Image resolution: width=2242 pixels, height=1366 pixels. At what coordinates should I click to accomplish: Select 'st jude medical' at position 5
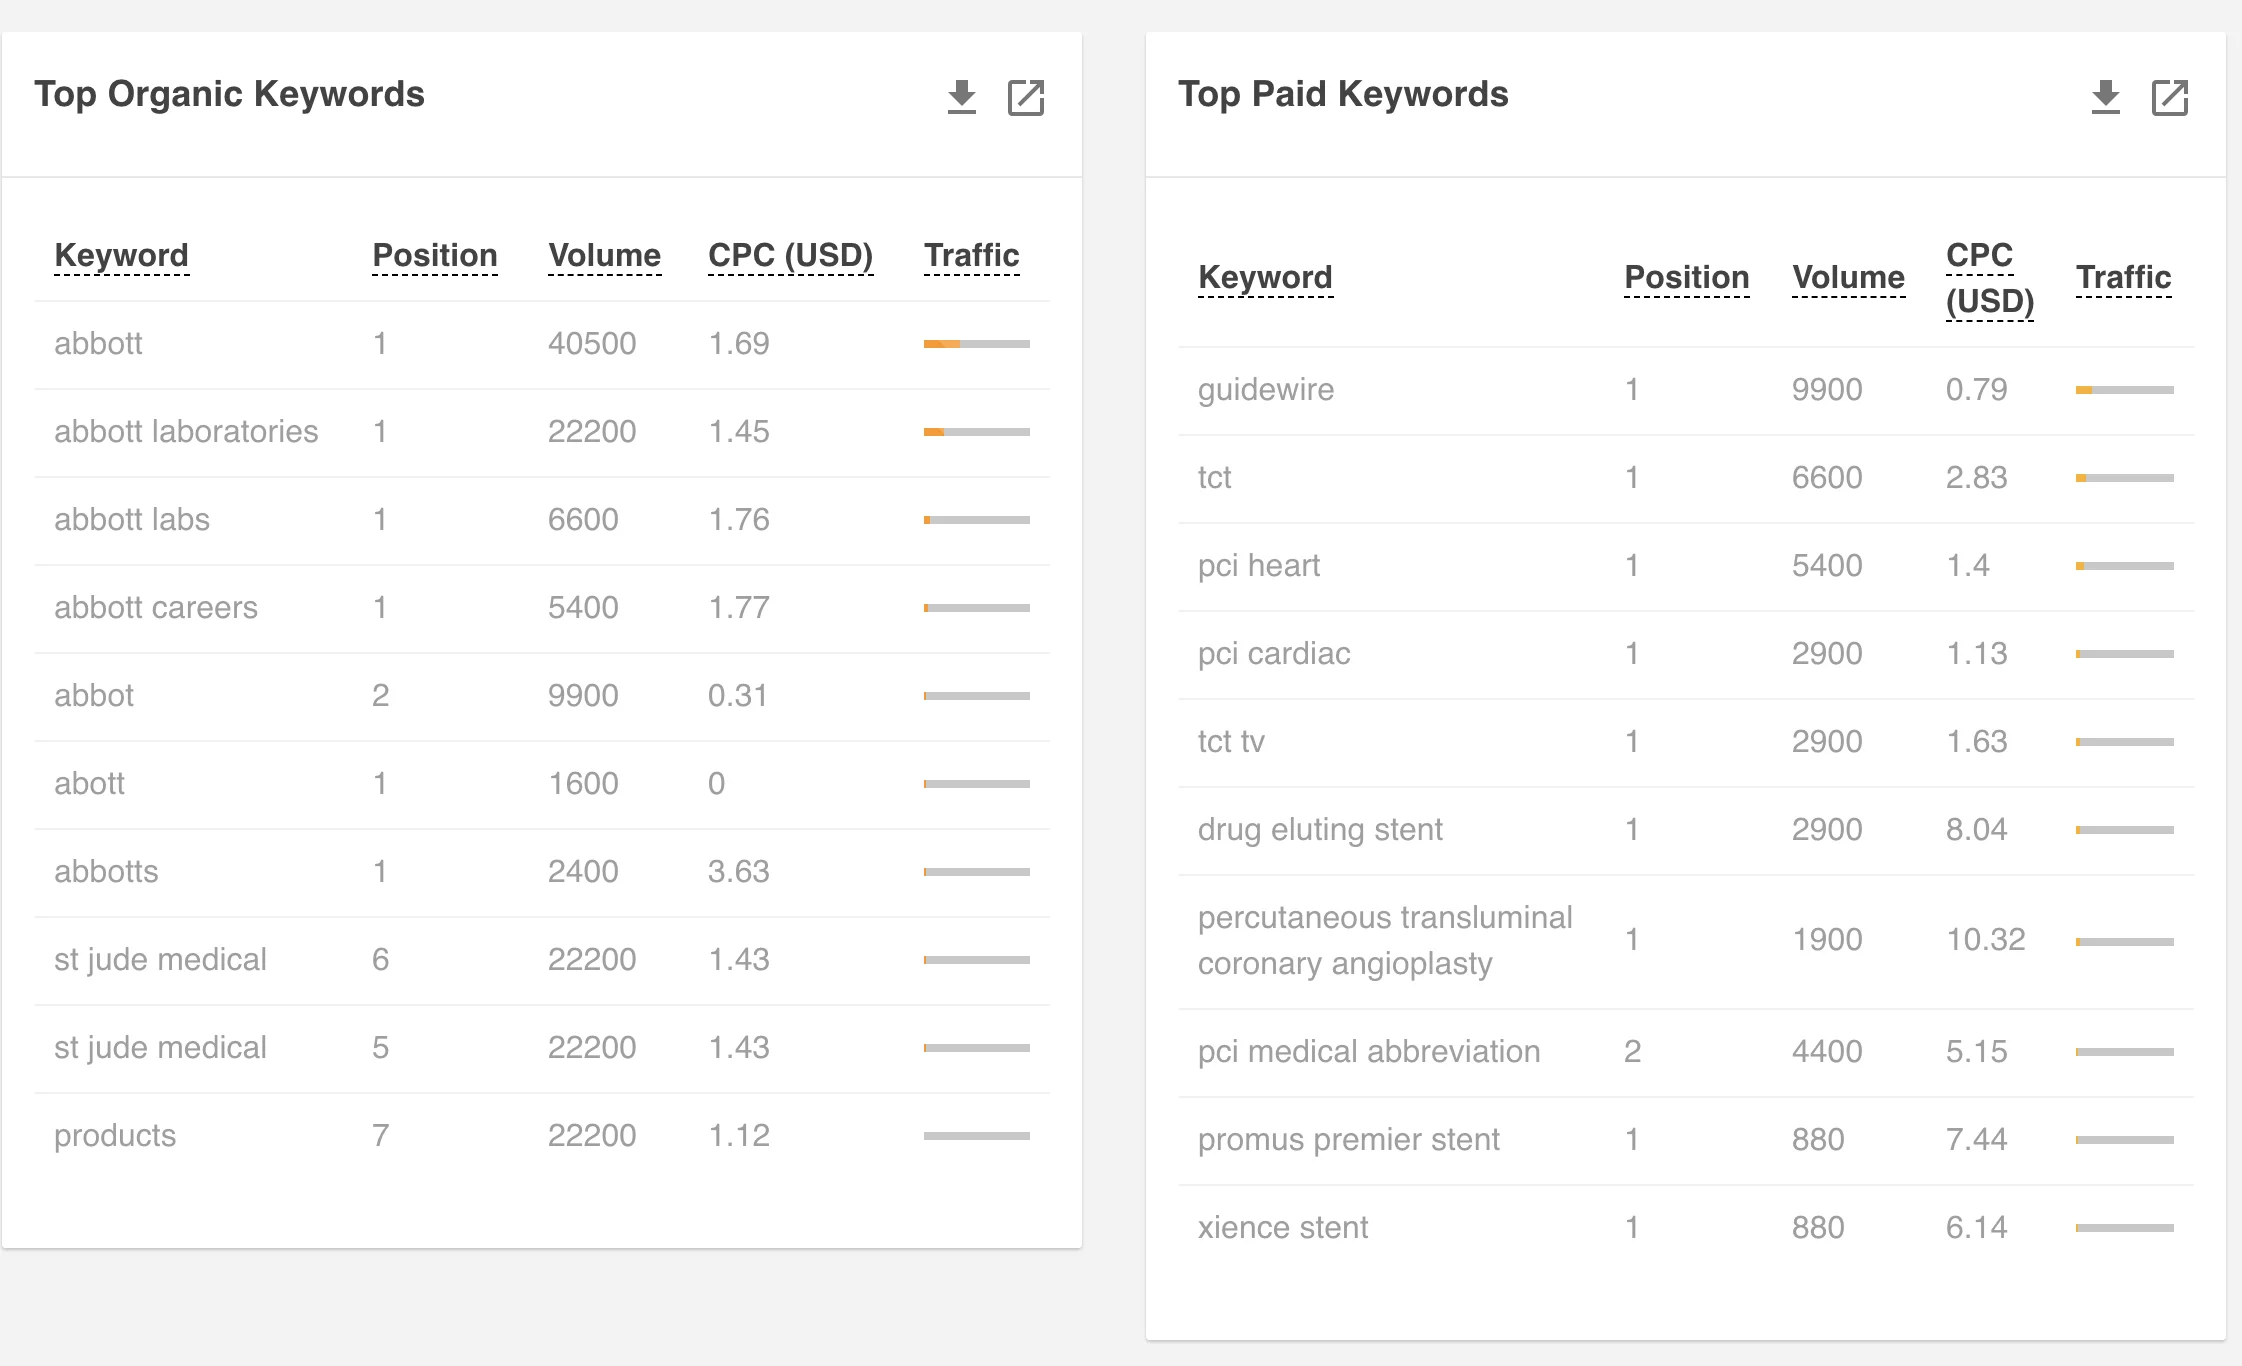tap(160, 1048)
